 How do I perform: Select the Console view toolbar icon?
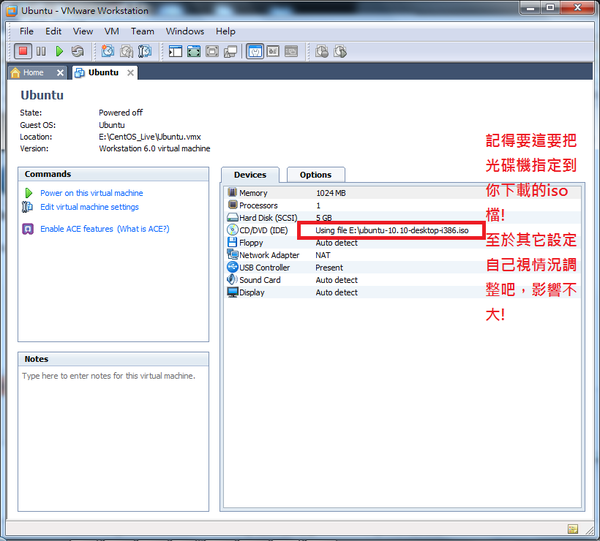pyautogui.click(x=291, y=51)
